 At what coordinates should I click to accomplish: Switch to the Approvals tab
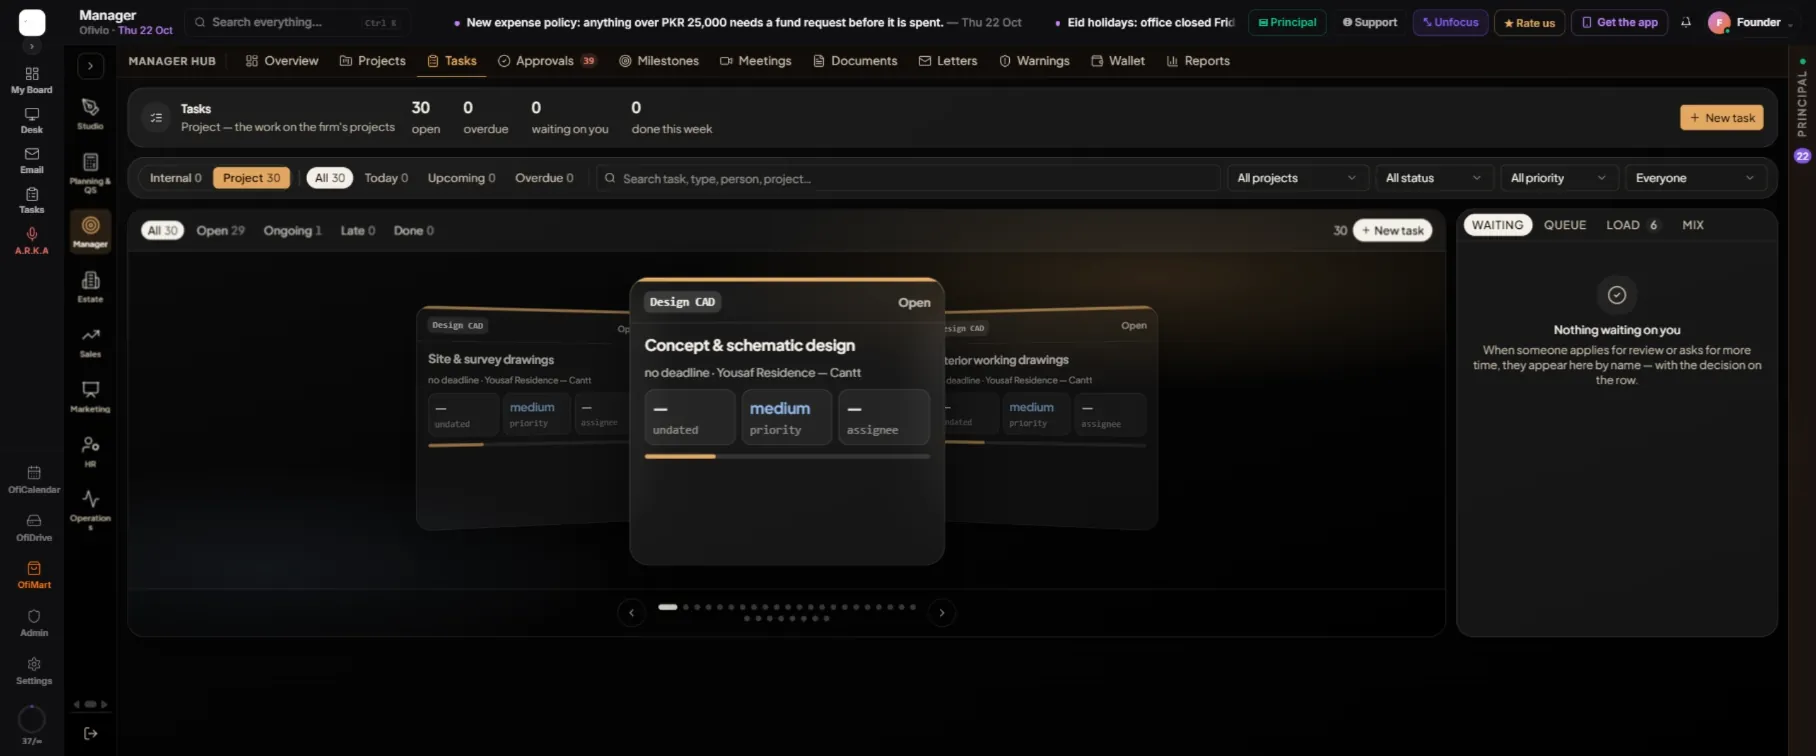click(547, 61)
